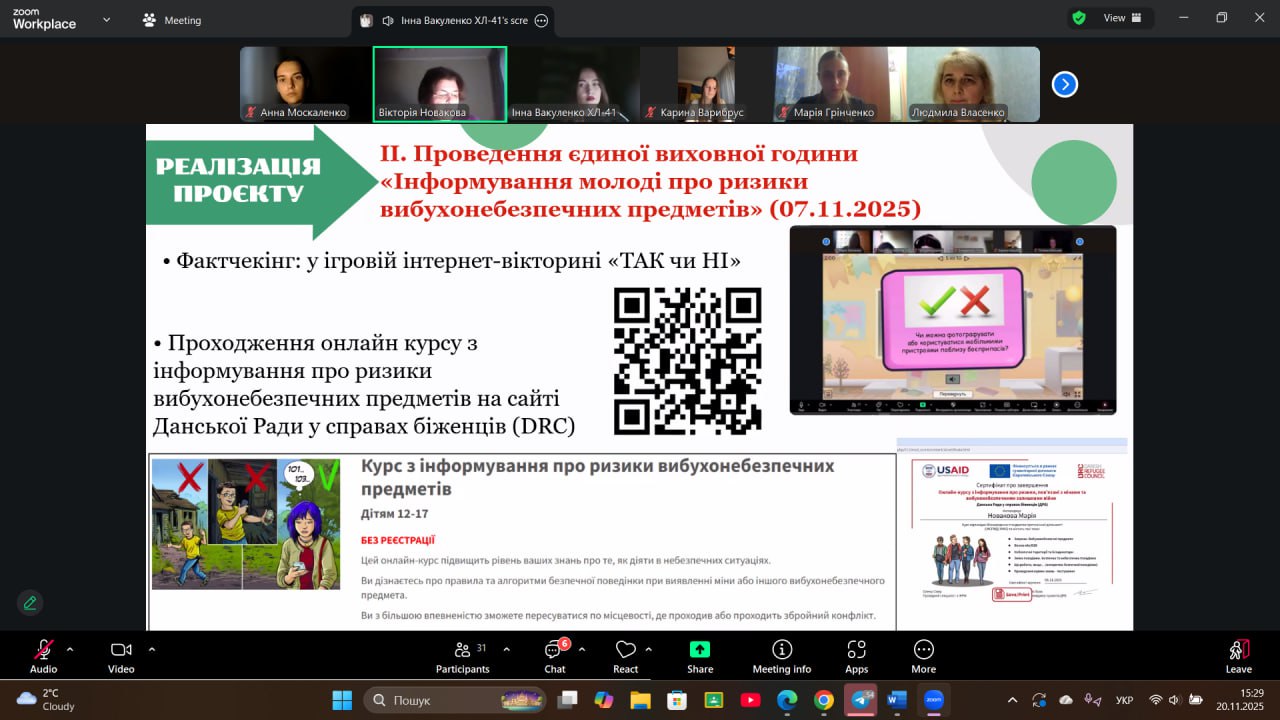Open Meeting info
This screenshot has height=720, width=1280.
tap(782, 655)
